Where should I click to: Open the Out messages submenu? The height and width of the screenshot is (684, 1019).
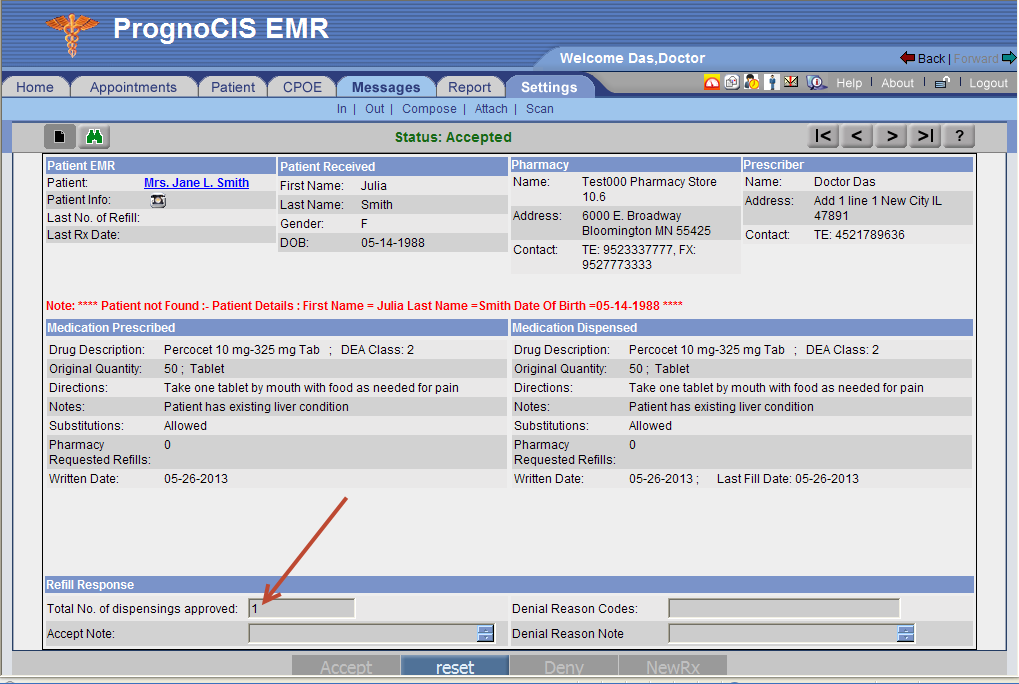click(374, 108)
